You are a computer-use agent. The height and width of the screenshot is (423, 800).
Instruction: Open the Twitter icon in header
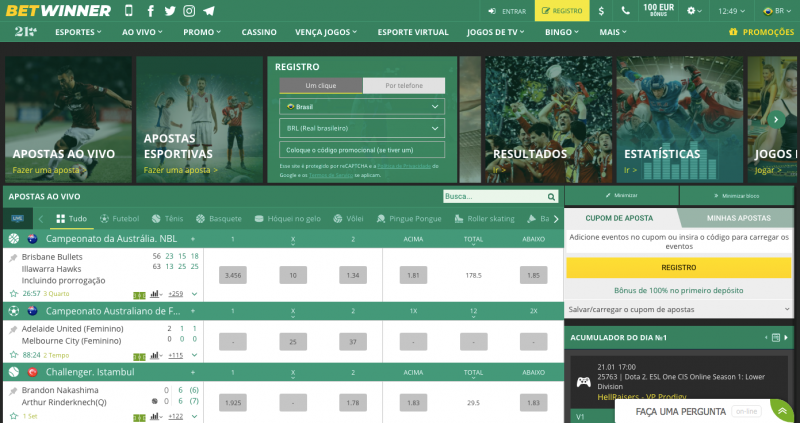(x=170, y=11)
